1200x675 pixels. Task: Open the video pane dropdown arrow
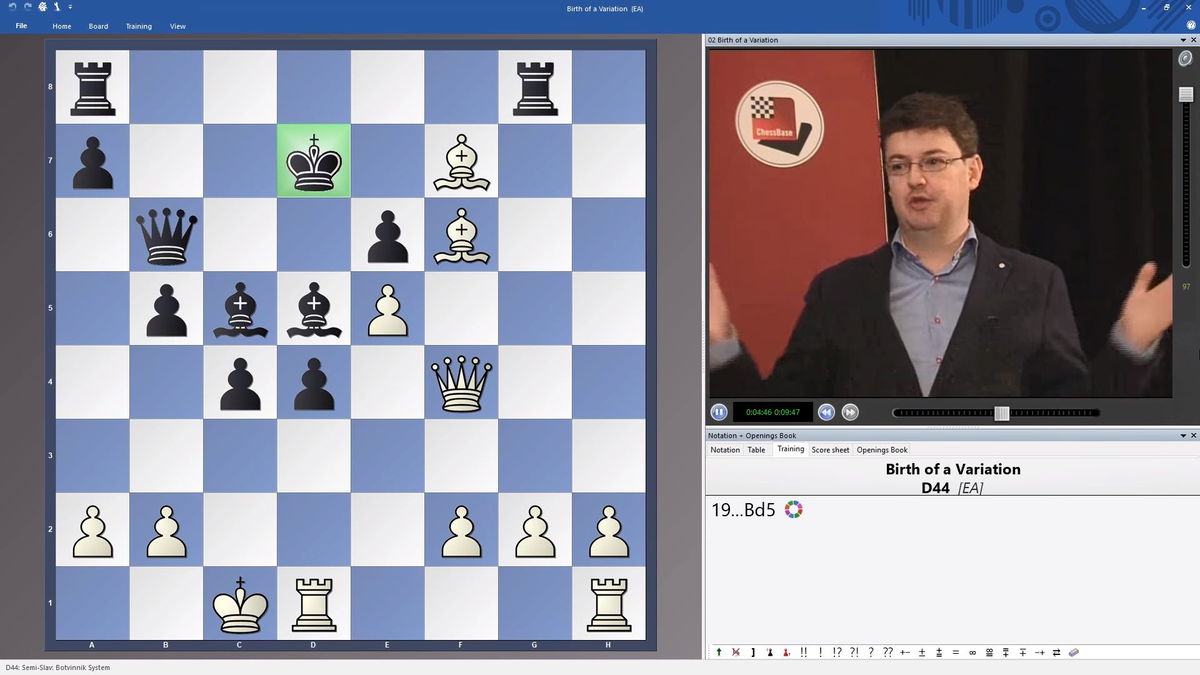1182,40
